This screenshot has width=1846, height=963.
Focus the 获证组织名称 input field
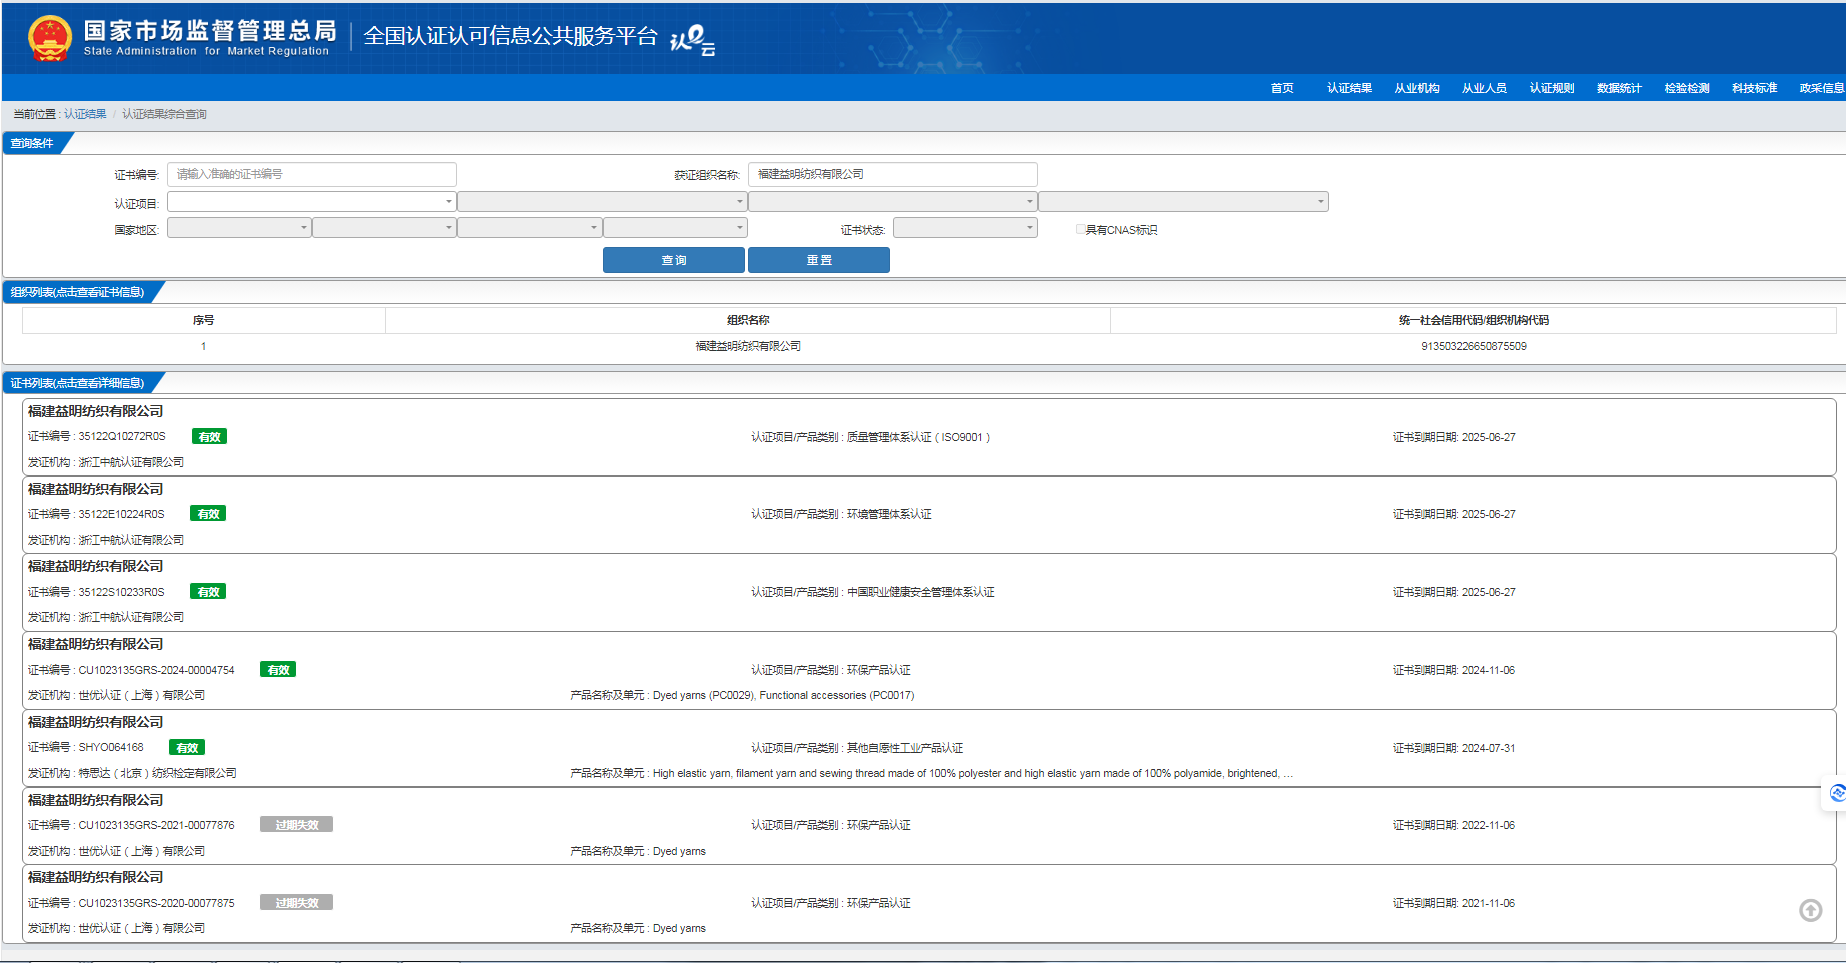(892, 174)
